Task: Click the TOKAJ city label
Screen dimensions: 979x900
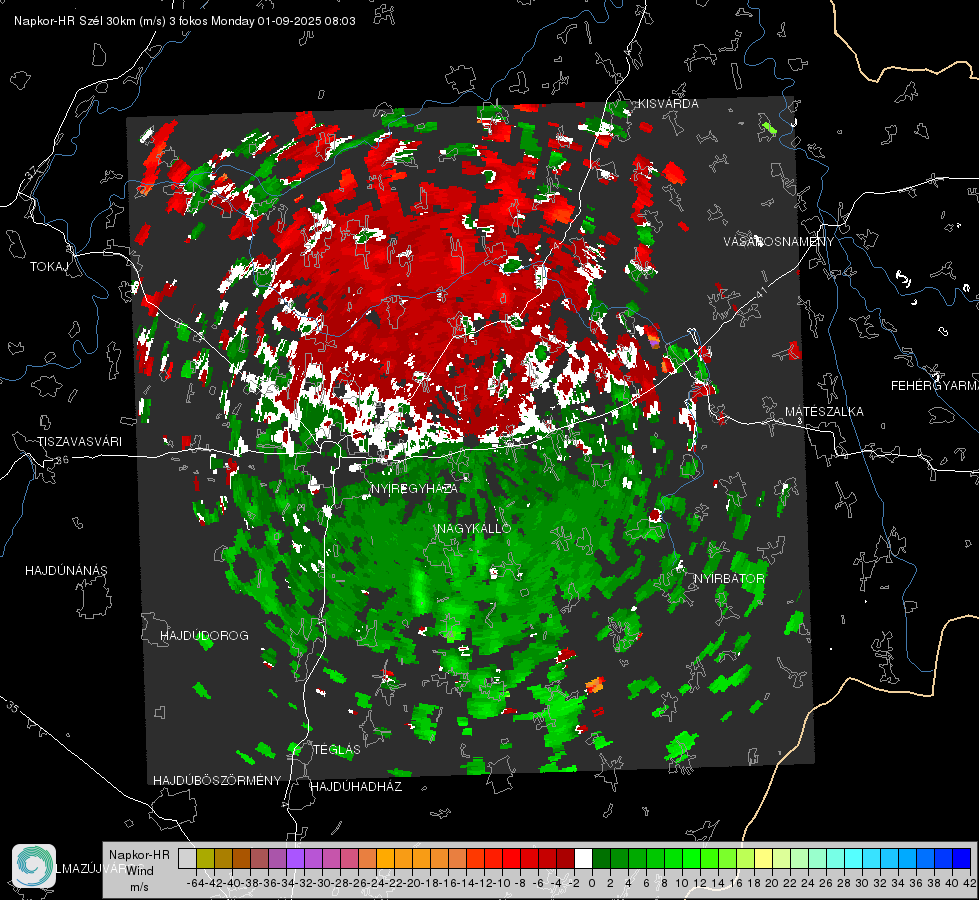Action: click(49, 267)
